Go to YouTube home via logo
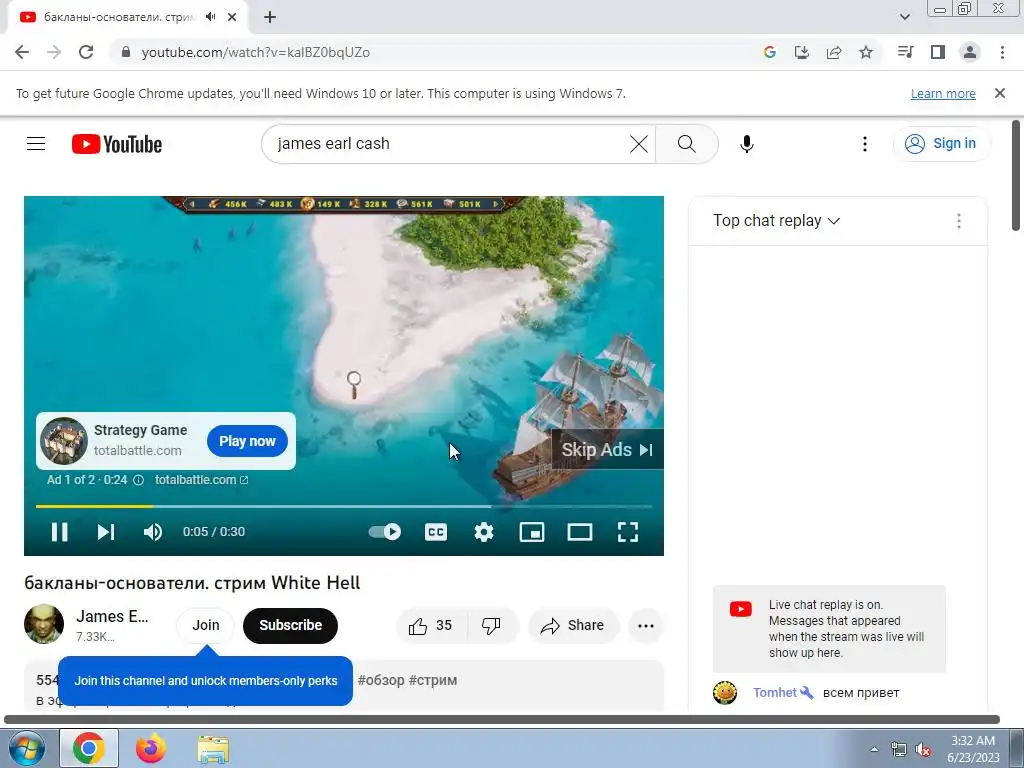Viewport: 1024px width, 768px height. click(117, 144)
